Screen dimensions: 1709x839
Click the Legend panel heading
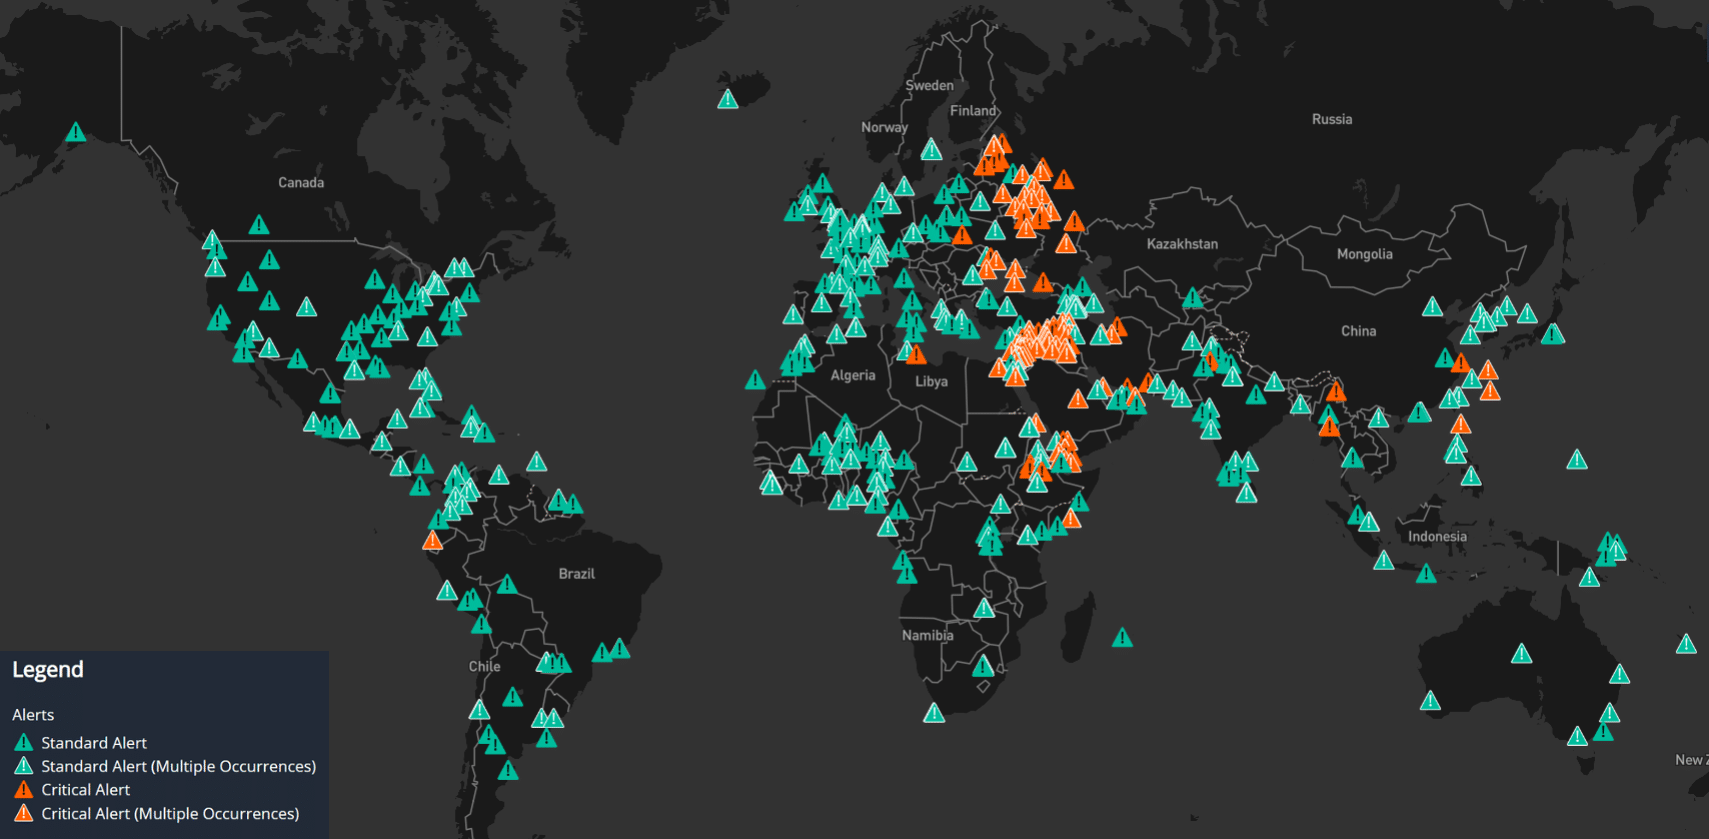[x=48, y=670]
